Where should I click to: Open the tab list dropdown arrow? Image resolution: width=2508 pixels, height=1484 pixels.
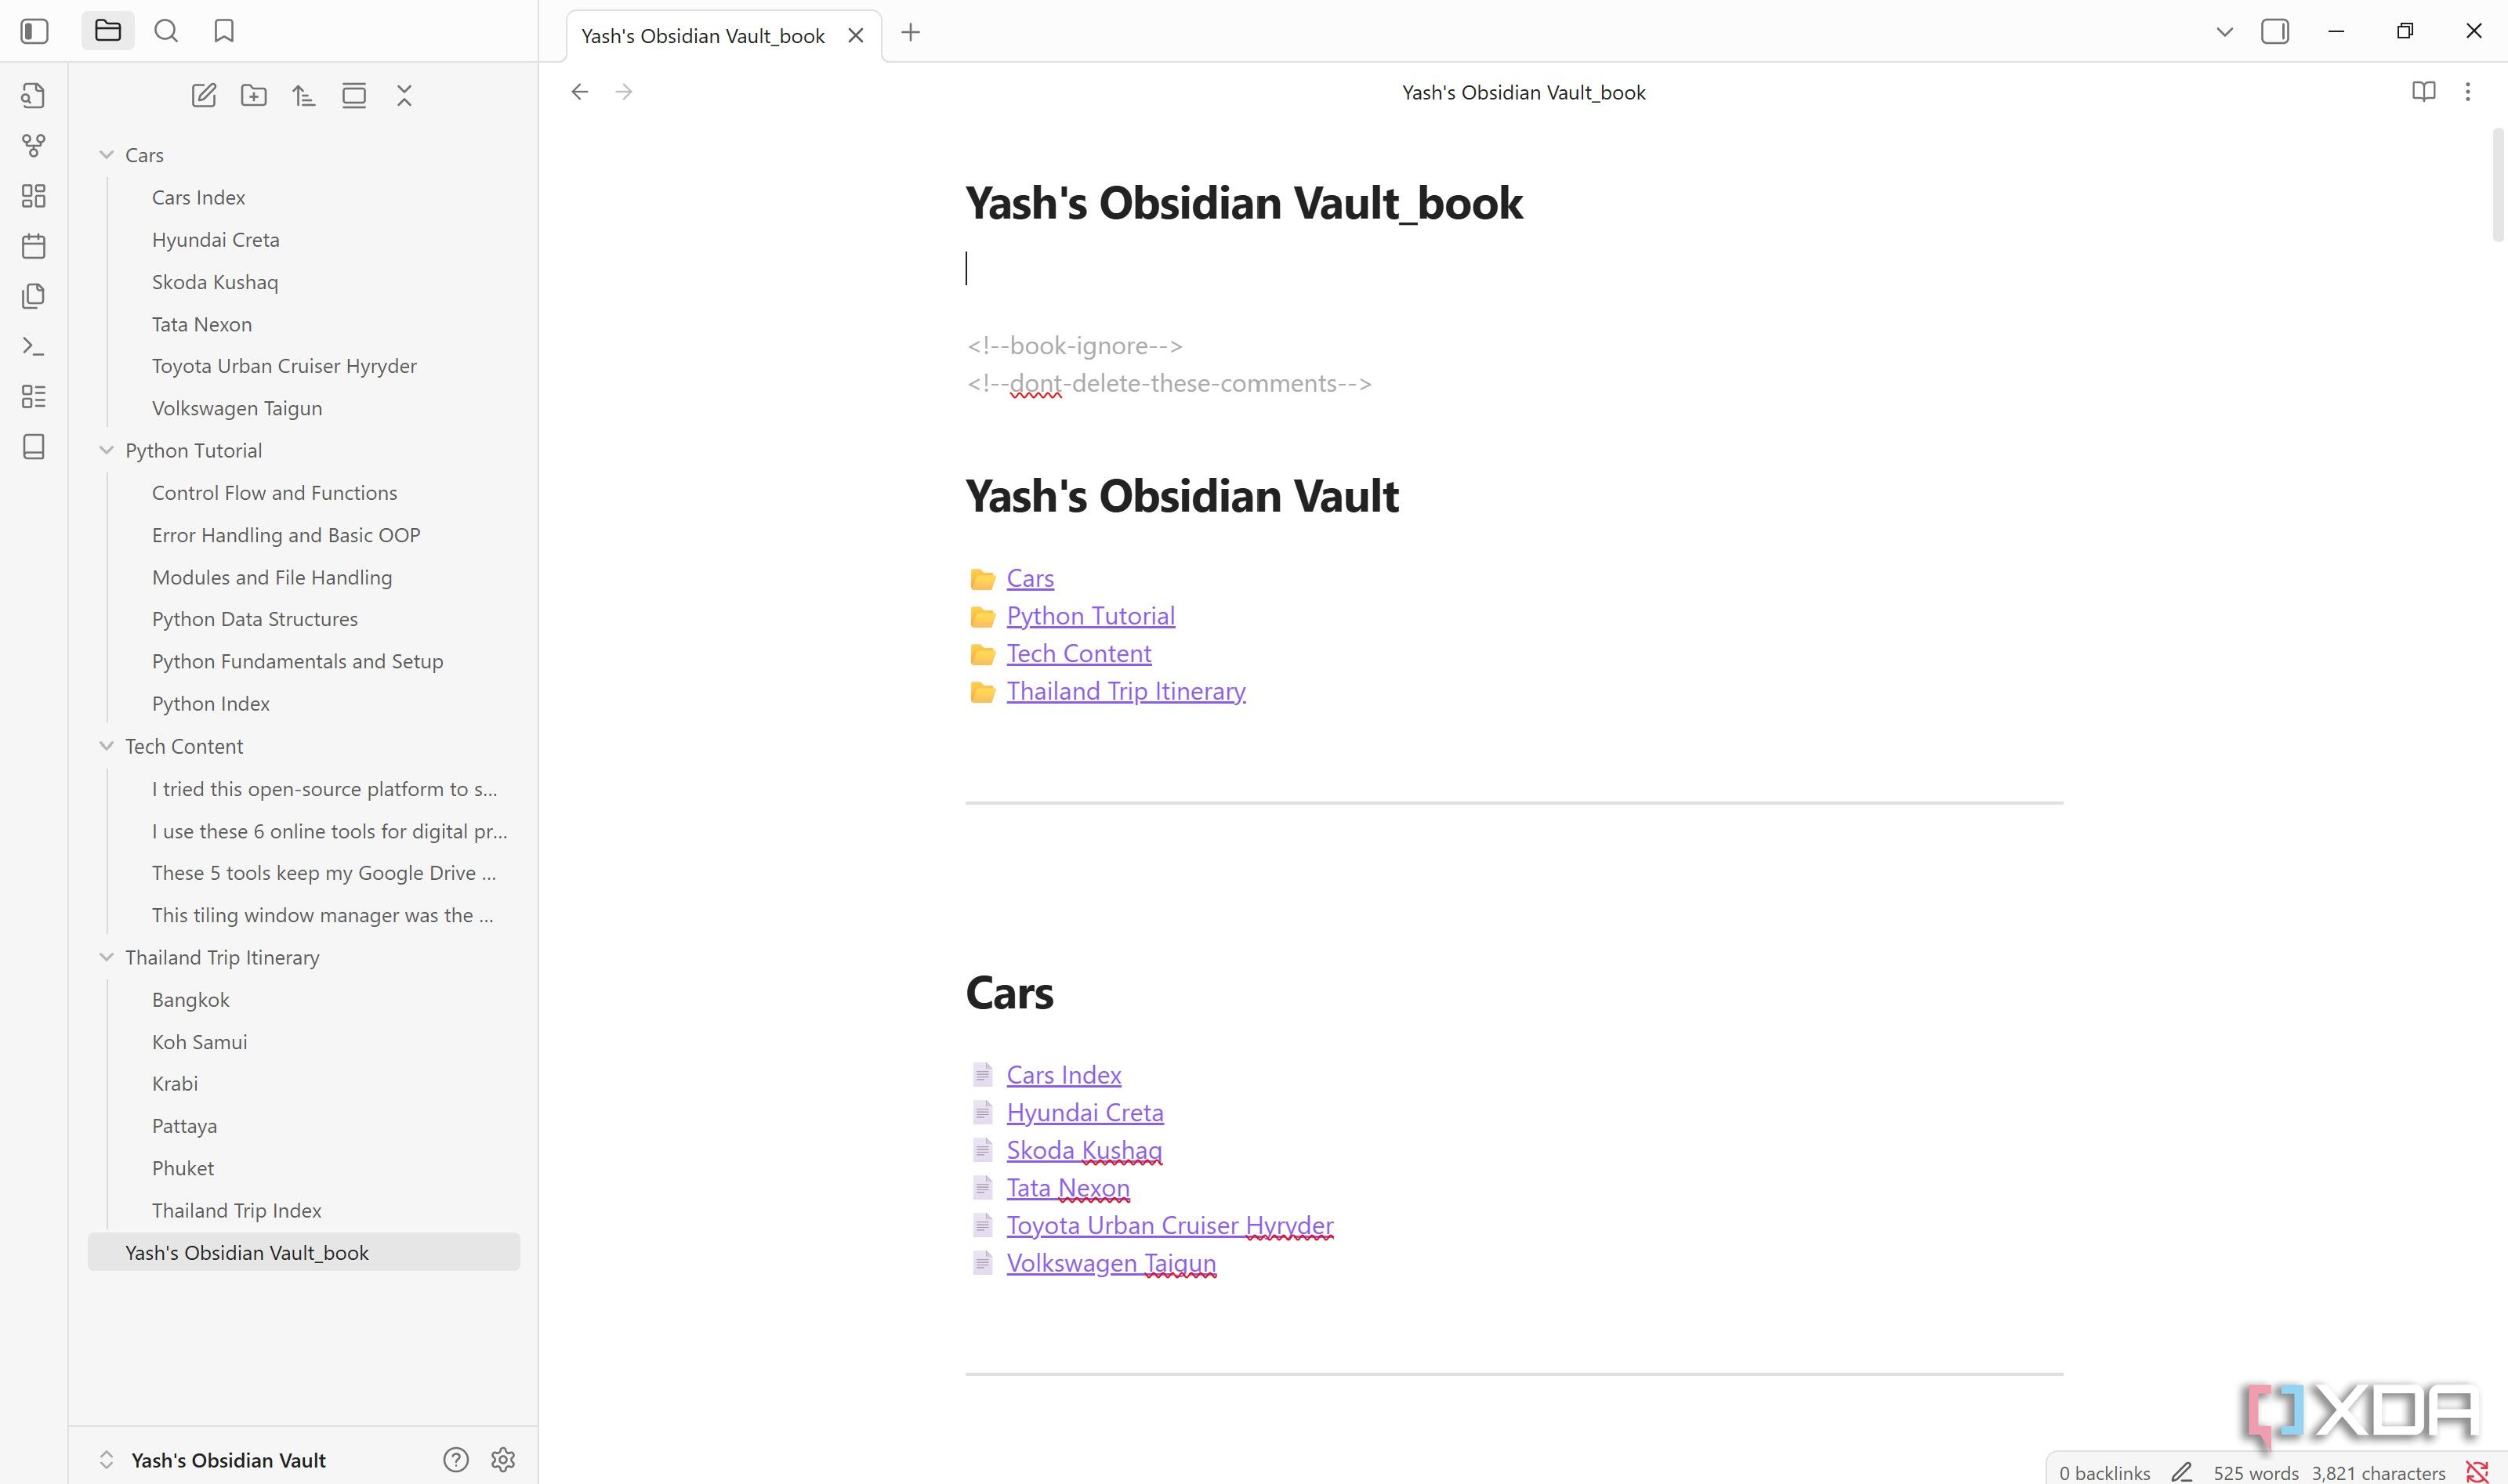[x=2224, y=32]
